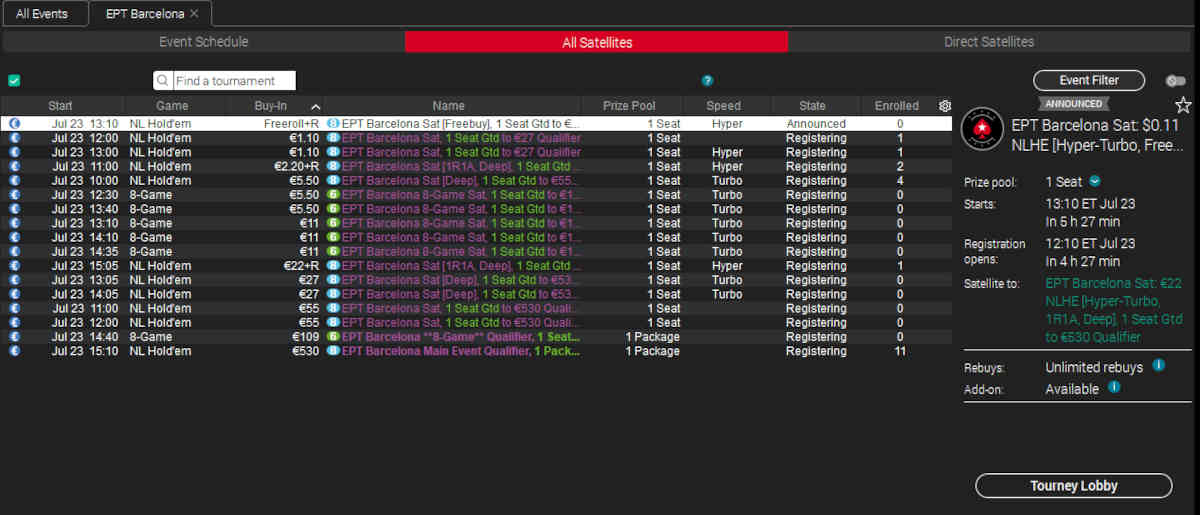
Task: Sort by the Speed column header
Action: [x=723, y=106]
